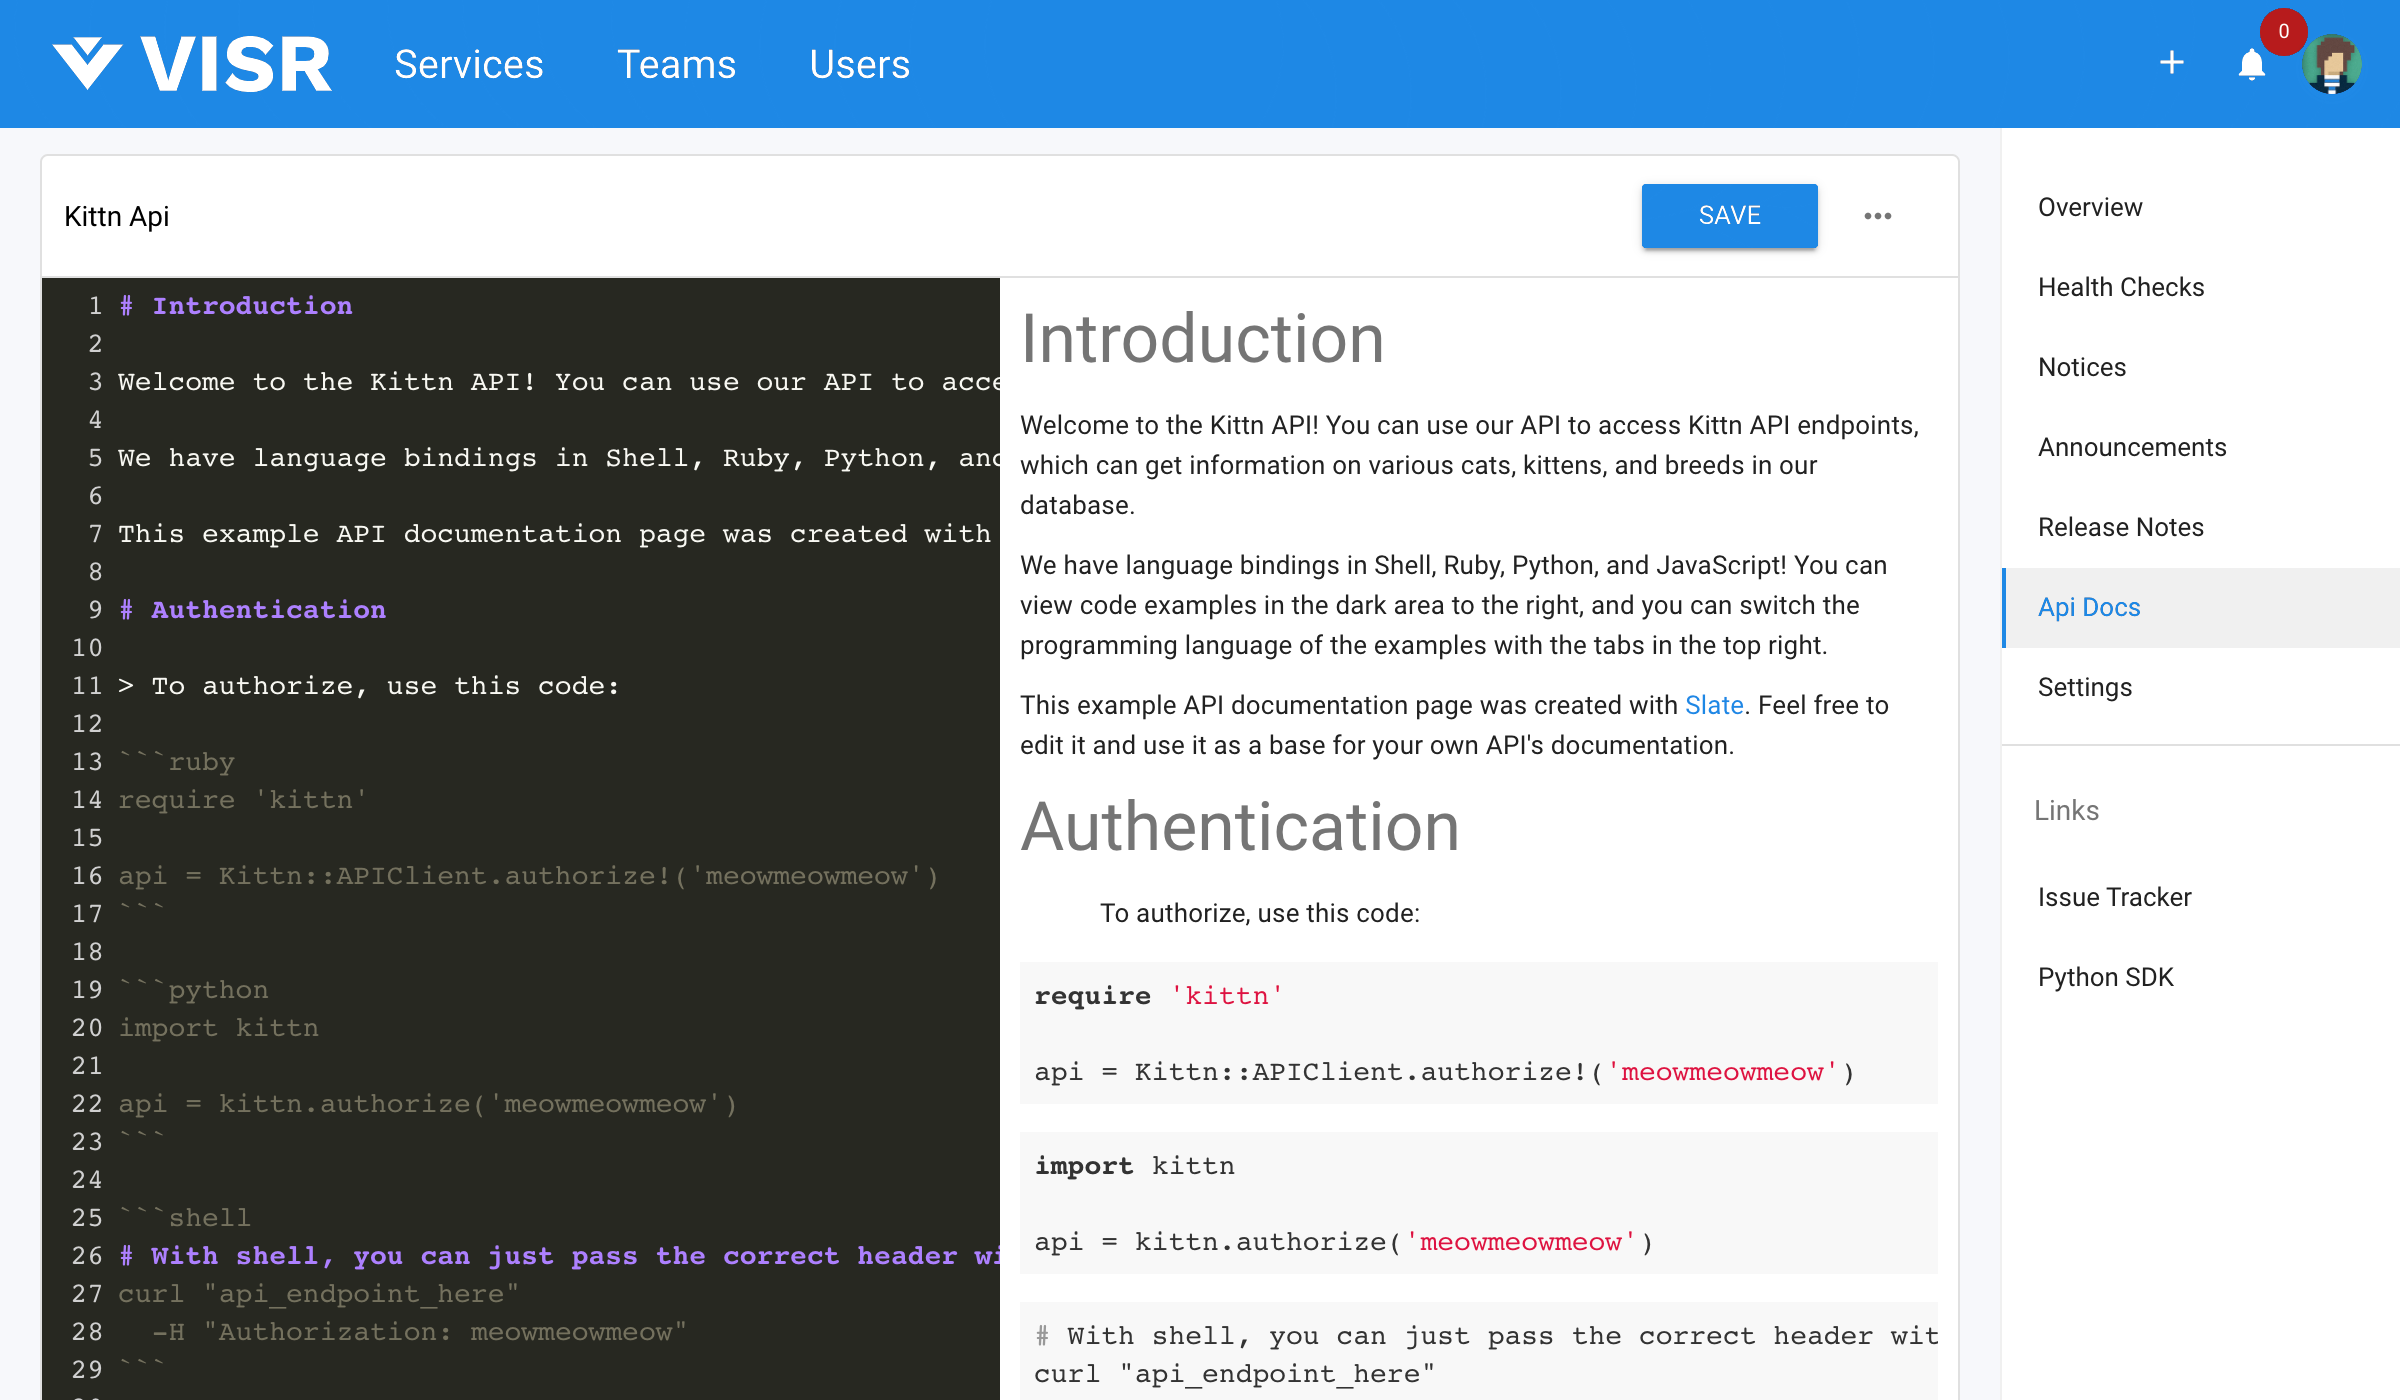Click the Links section heading
Image resolution: width=2400 pixels, height=1400 pixels.
(x=2066, y=811)
